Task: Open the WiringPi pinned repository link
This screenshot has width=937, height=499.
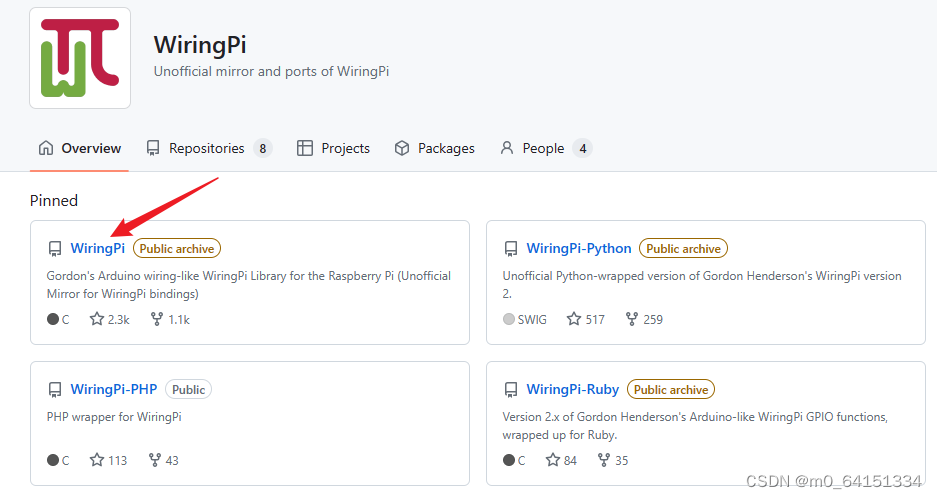Action: [x=98, y=248]
